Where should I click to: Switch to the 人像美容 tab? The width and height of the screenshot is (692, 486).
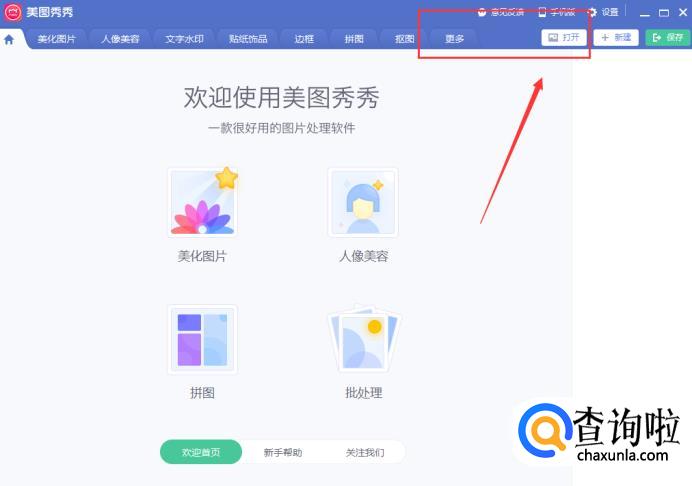coord(120,39)
